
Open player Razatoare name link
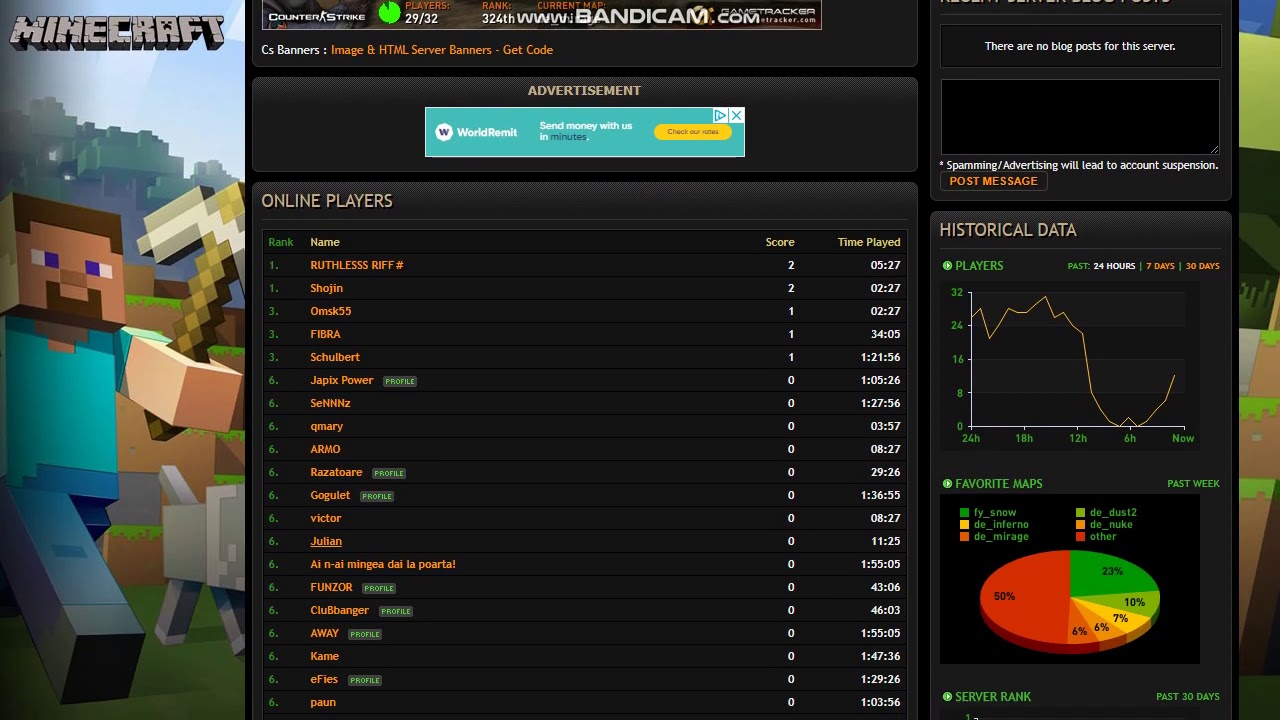pos(336,472)
